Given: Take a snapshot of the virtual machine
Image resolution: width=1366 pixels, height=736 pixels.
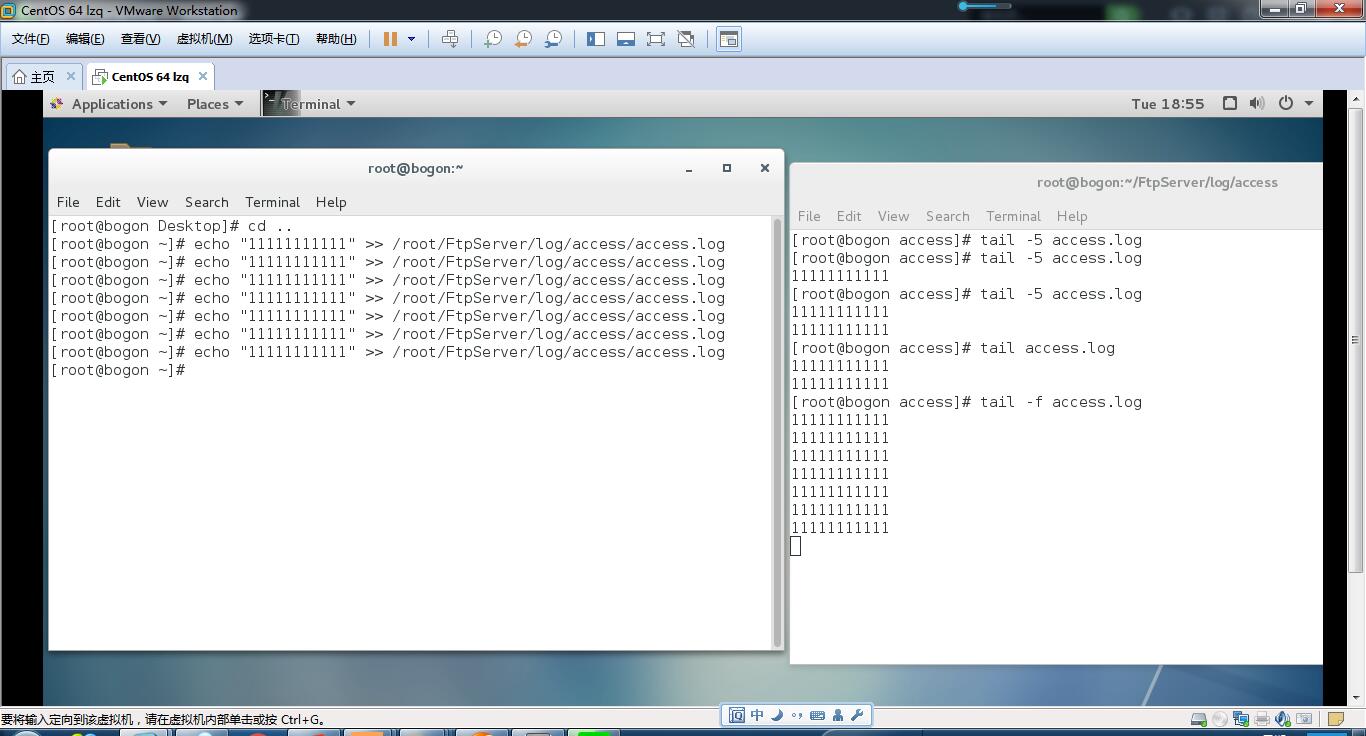Looking at the screenshot, I should pyautogui.click(x=492, y=39).
